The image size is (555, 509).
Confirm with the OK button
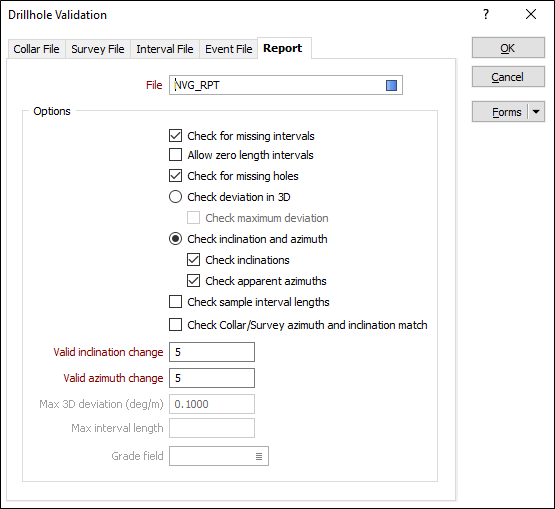click(508, 48)
